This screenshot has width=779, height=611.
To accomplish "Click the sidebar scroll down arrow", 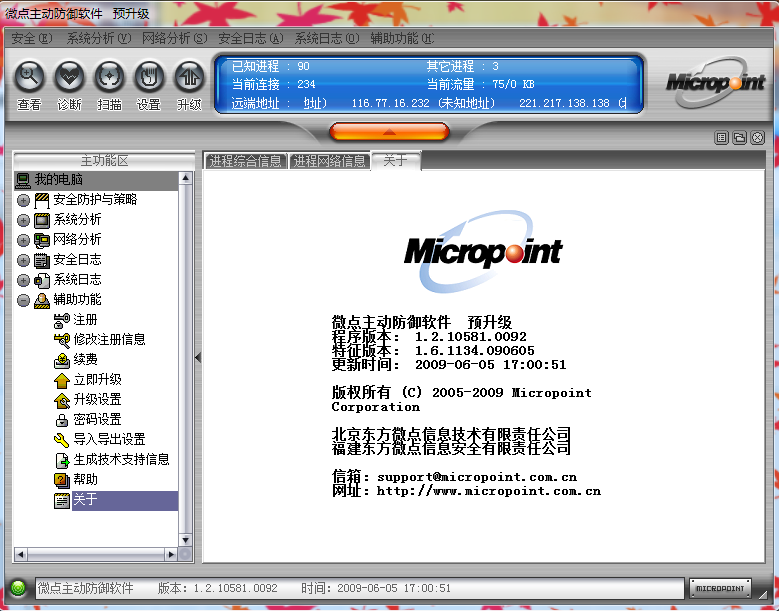I will pyautogui.click(x=185, y=539).
